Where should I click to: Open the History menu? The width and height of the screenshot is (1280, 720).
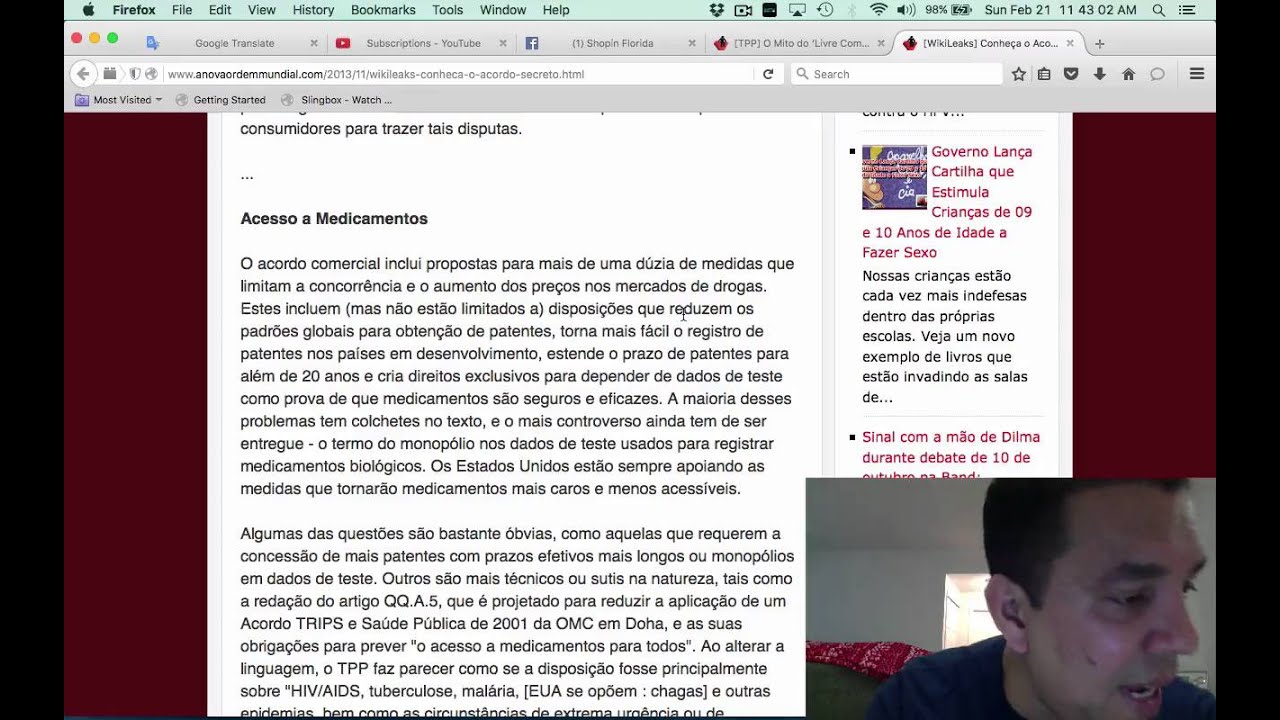[x=313, y=10]
